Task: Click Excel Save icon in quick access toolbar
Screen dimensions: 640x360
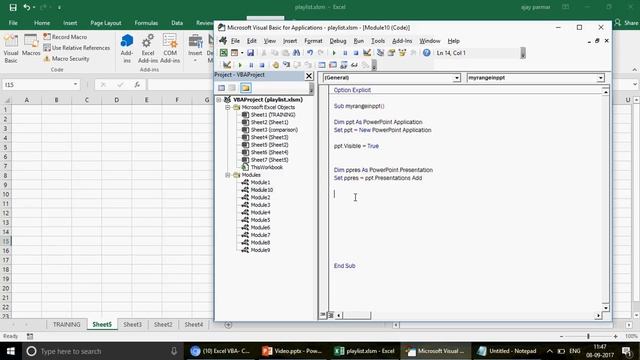Action: click(13, 7)
